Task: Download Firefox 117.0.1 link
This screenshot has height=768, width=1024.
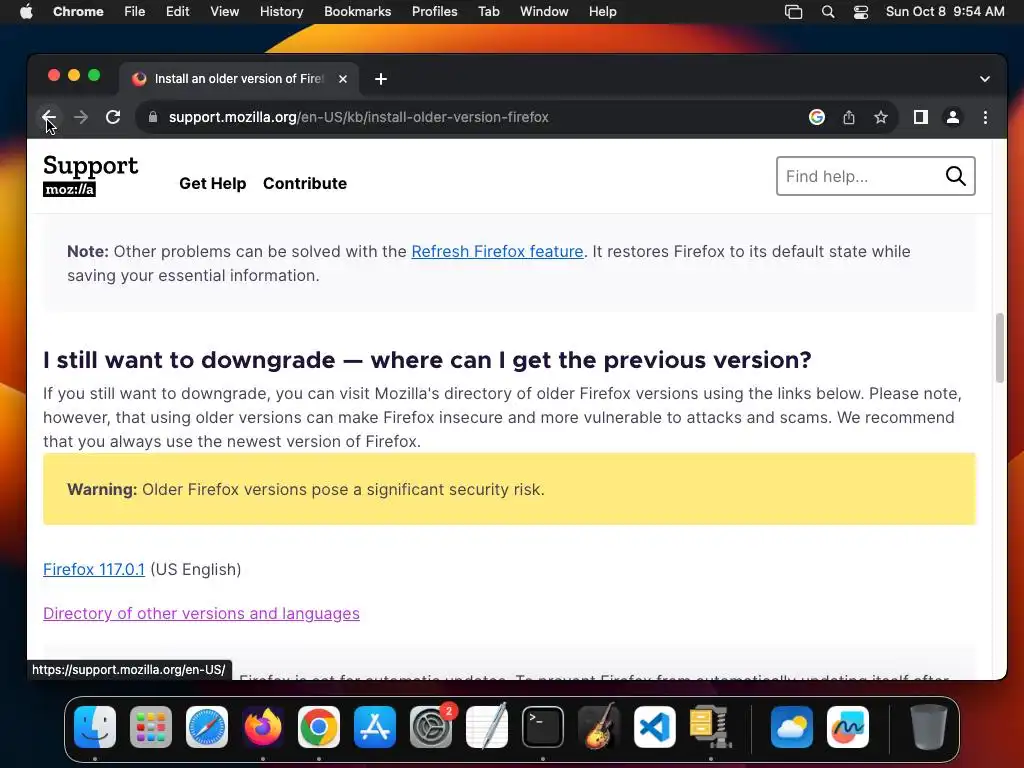Action: tap(94, 569)
